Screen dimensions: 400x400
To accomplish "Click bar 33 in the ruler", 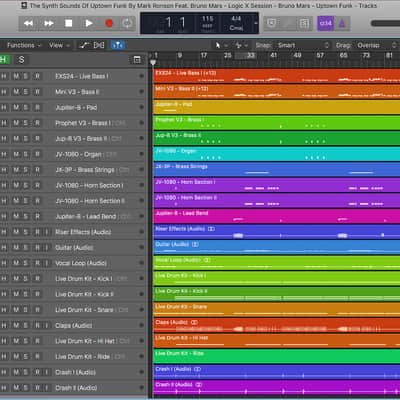I will 251,55.
